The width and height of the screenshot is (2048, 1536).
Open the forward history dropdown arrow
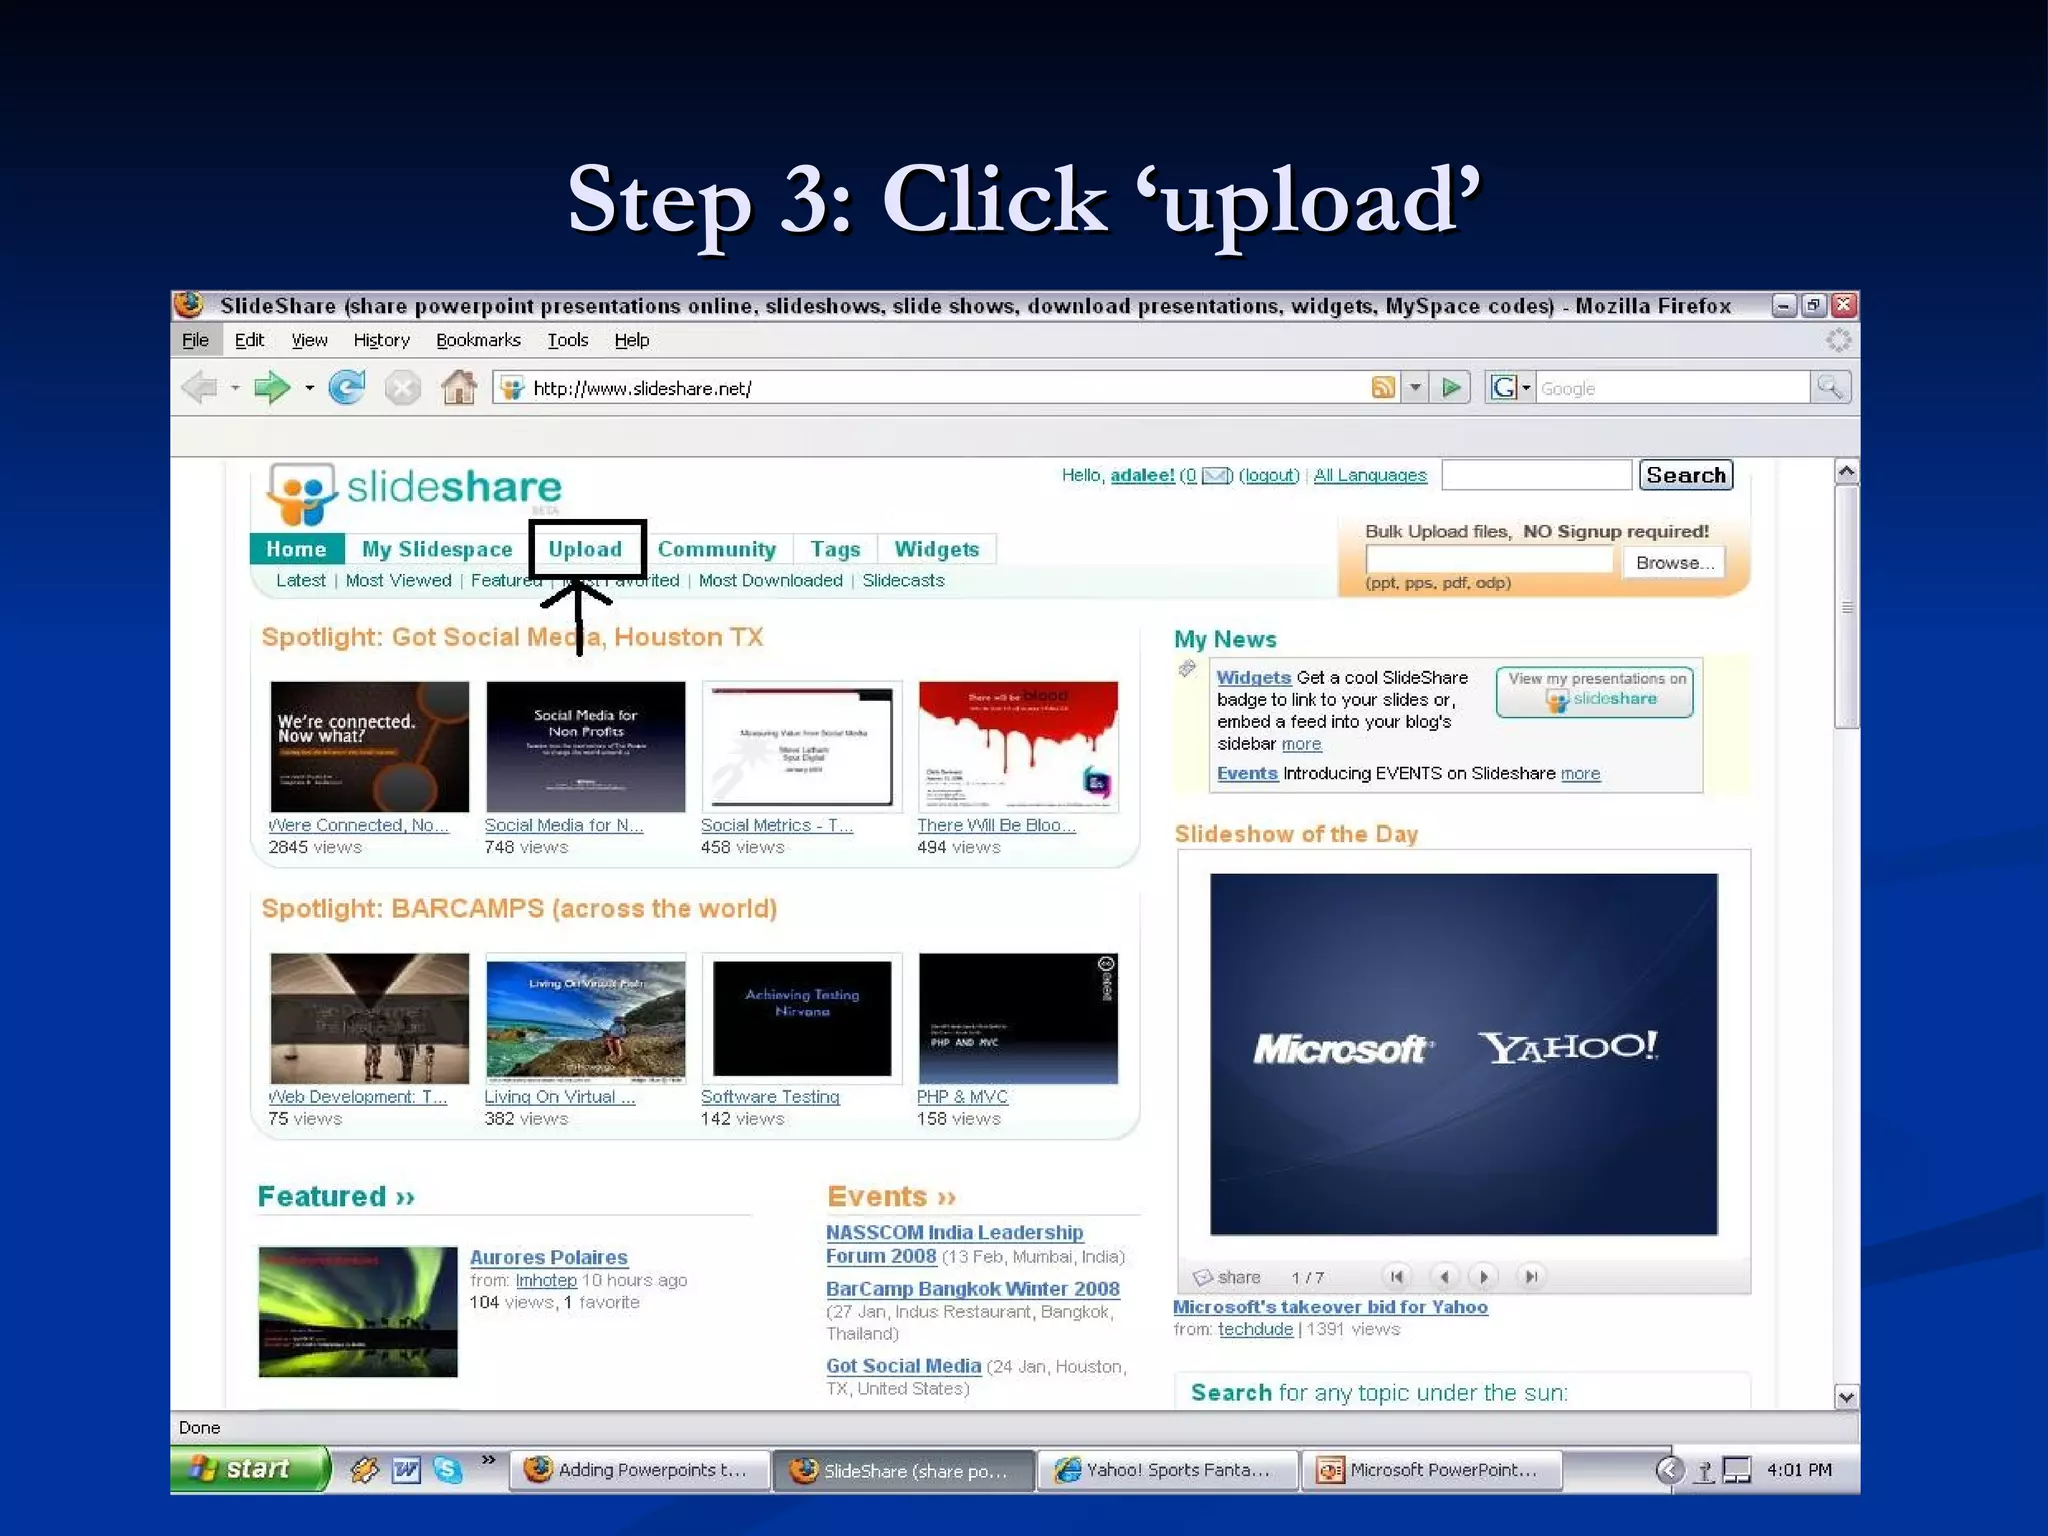point(309,388)
